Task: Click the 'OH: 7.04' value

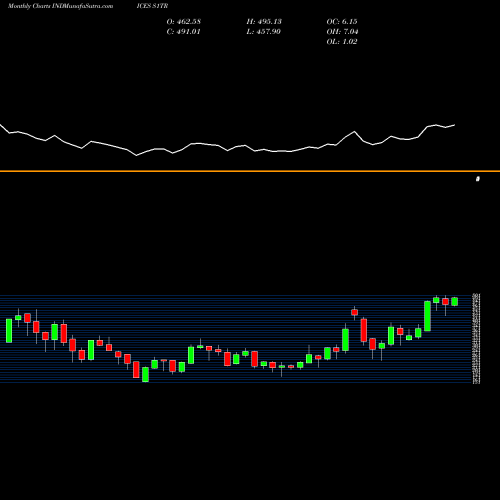Action: 342,31
